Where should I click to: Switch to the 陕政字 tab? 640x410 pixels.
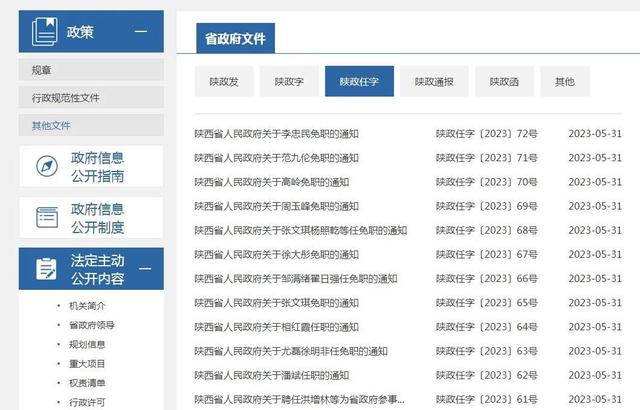289,82
